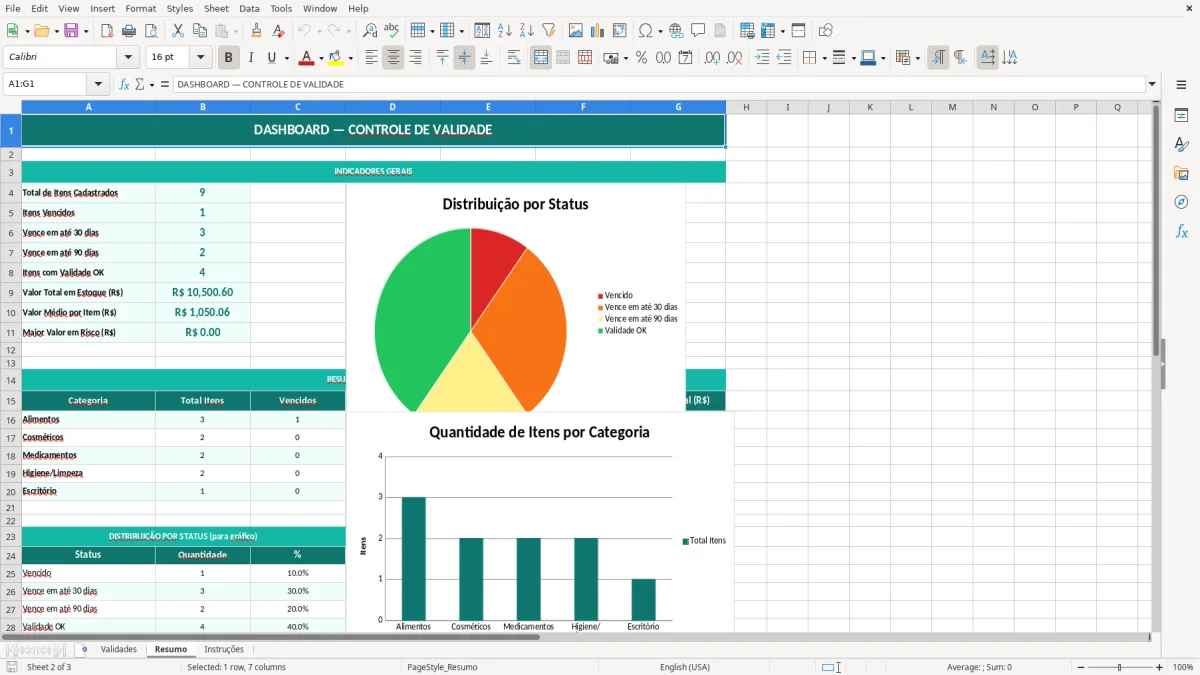Open the Save dropdown arrow
Image resolution: width=1200 pixels, height=675 pixels.
[85, 31]
